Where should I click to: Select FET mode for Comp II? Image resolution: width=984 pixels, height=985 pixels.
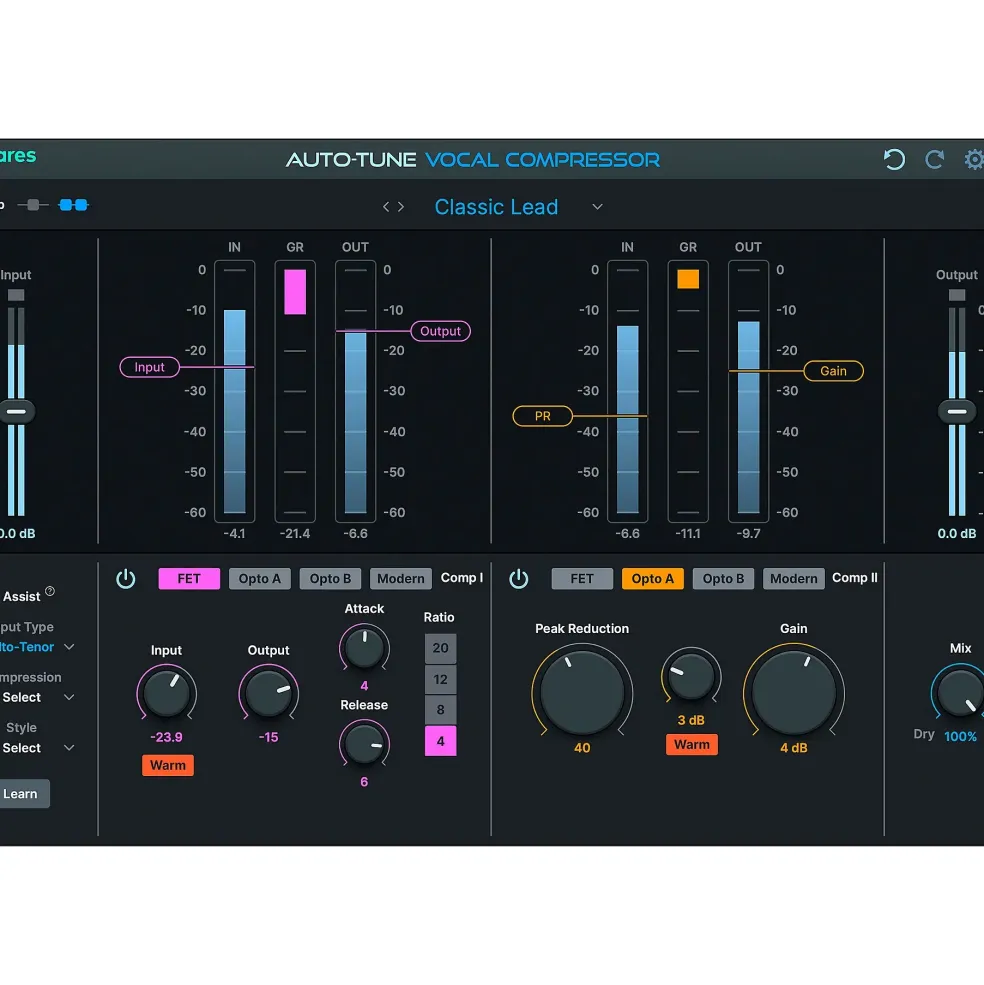click(582, 579)
